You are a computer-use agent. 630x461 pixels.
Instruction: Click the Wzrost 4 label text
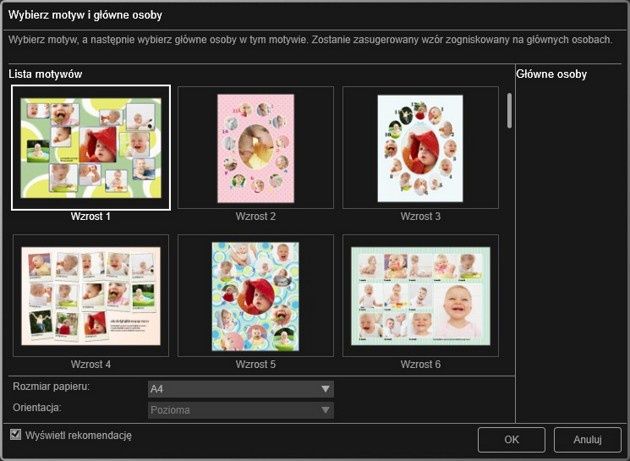coord(91,365)
